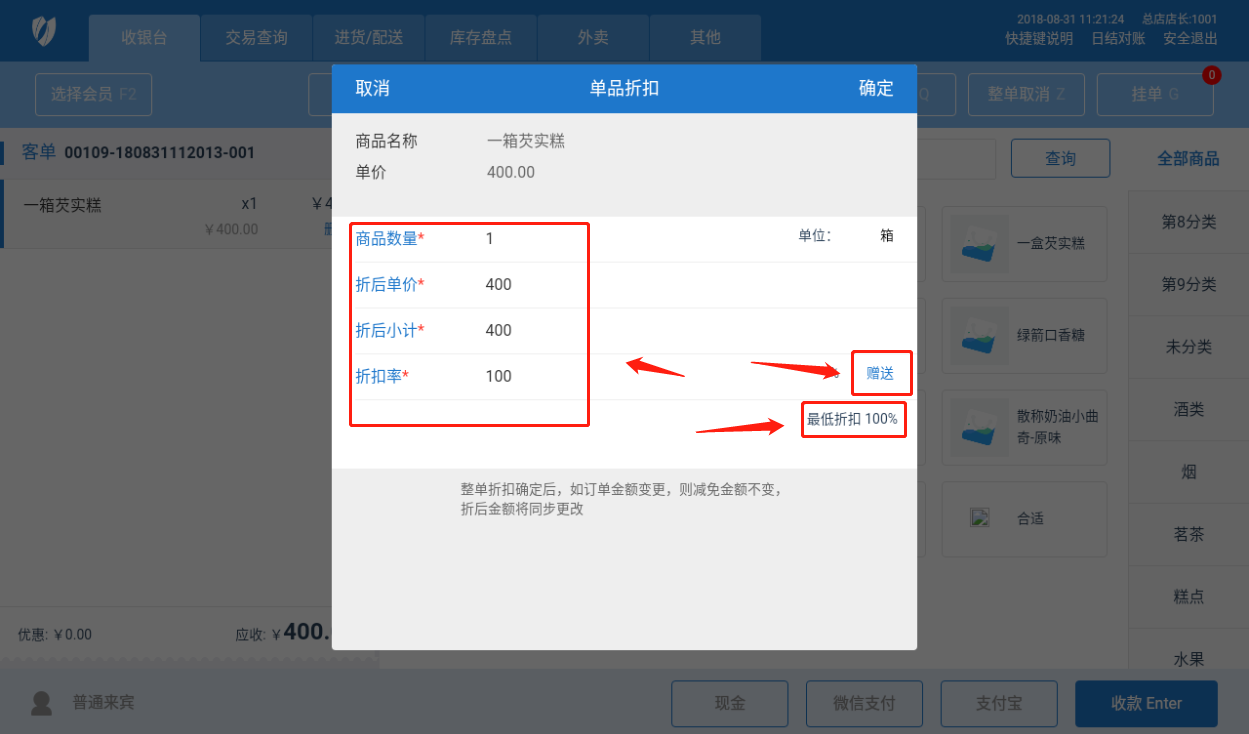Click the shield logo icon
1249x734 pixels.
tap(44, 31)
